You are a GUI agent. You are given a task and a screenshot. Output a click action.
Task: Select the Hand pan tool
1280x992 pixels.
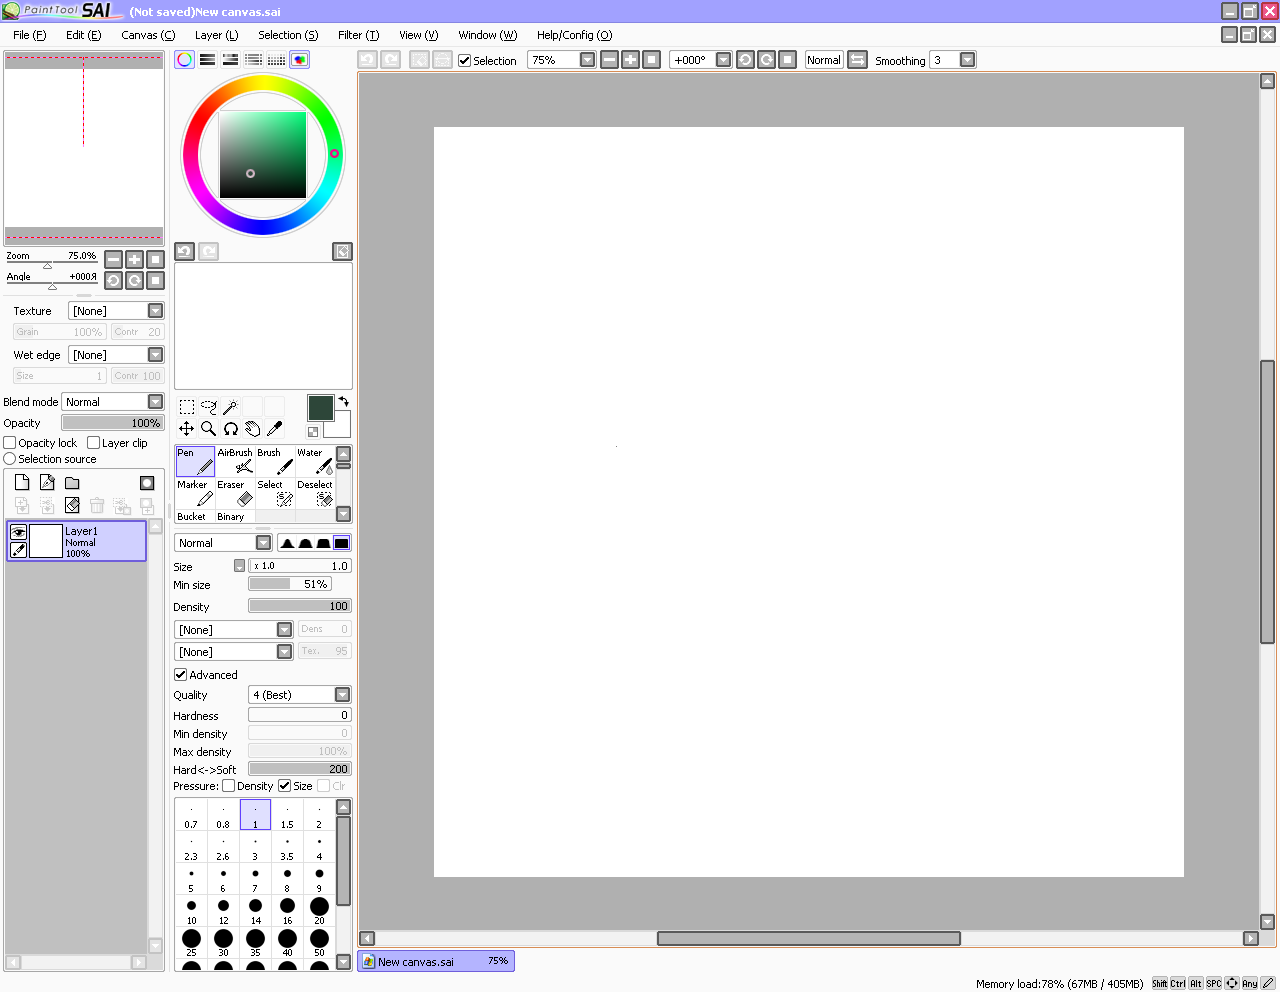[x=252, y=429]
